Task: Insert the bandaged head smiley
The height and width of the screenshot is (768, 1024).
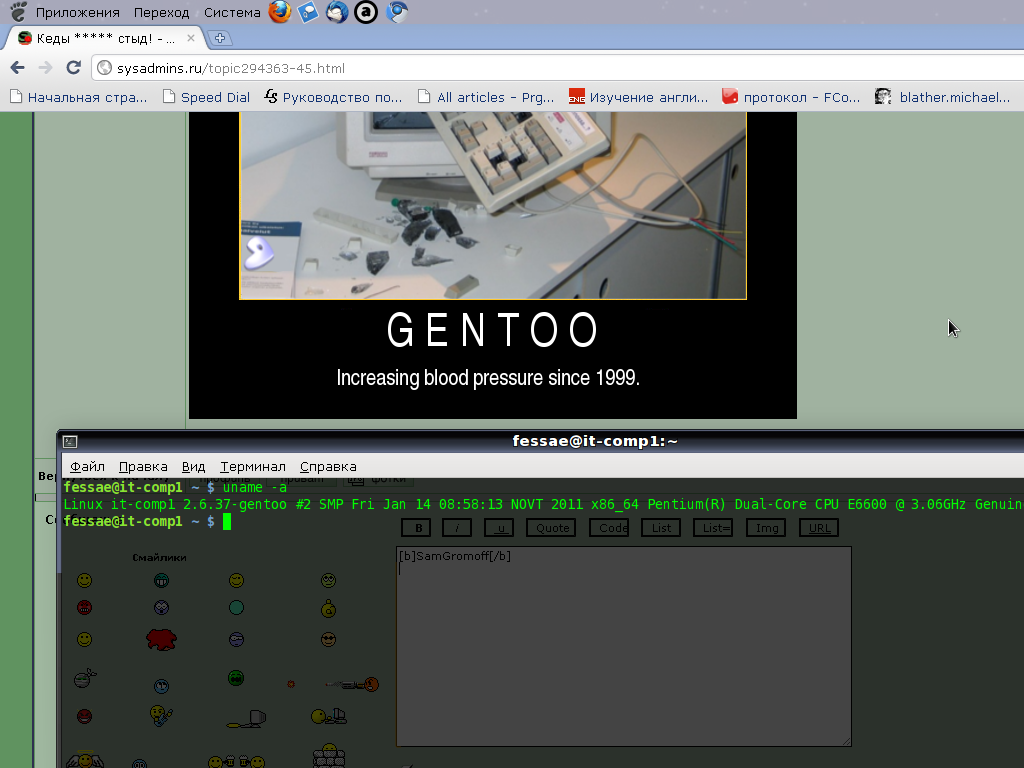Action: (x=85, y=679)
